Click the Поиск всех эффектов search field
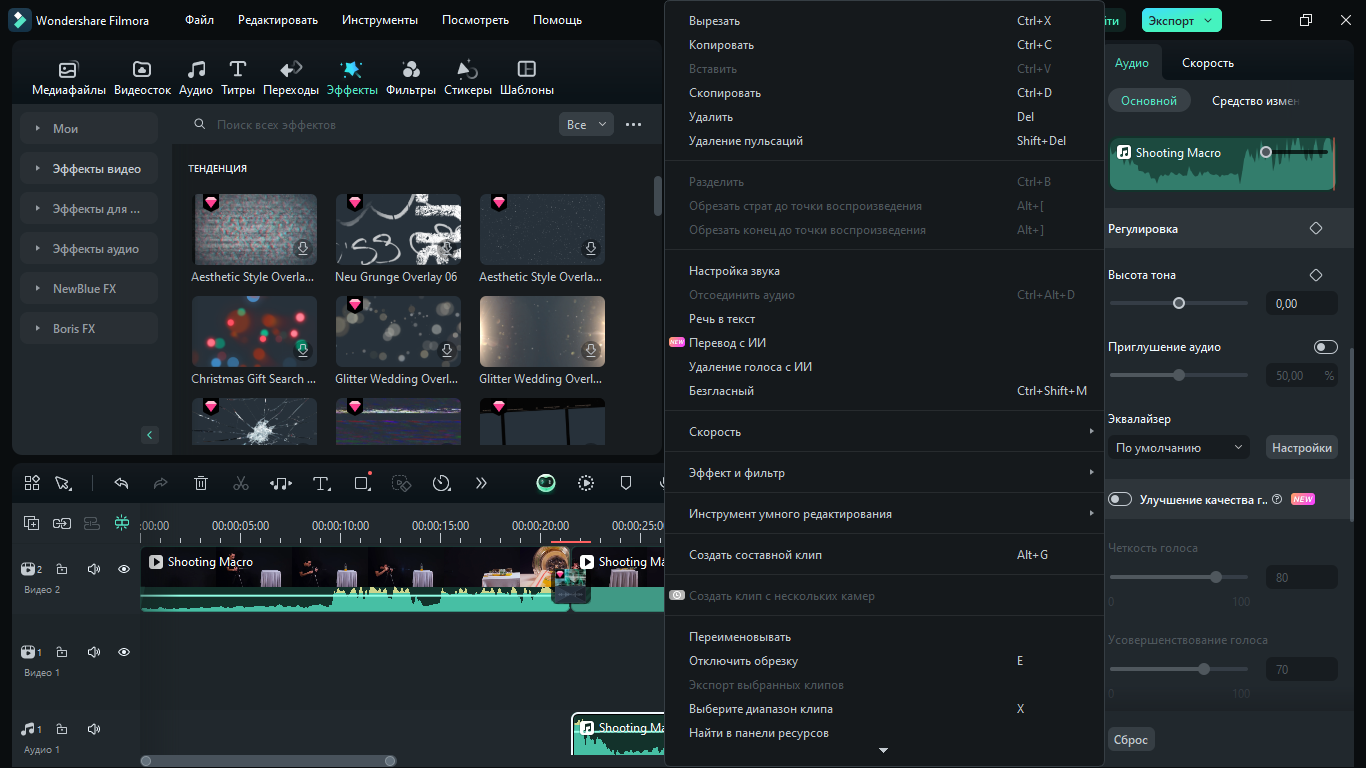 380,125
